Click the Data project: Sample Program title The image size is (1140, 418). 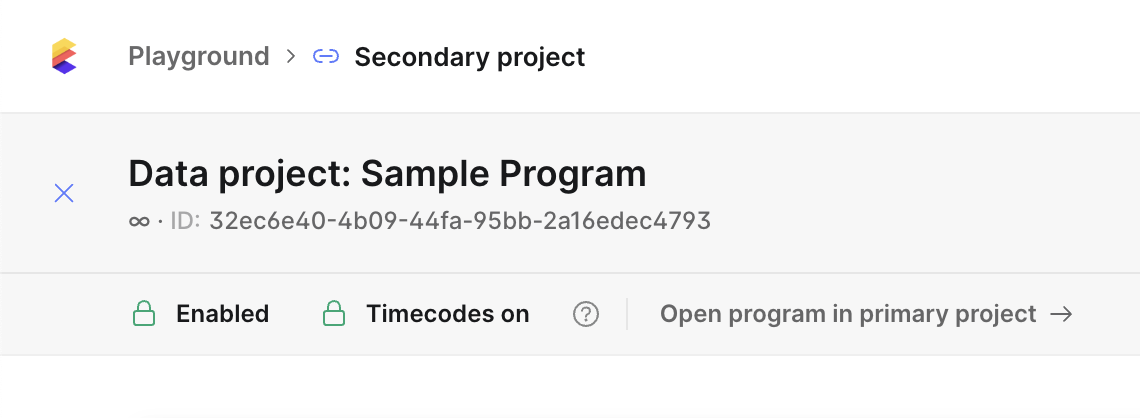click(388, 173)
